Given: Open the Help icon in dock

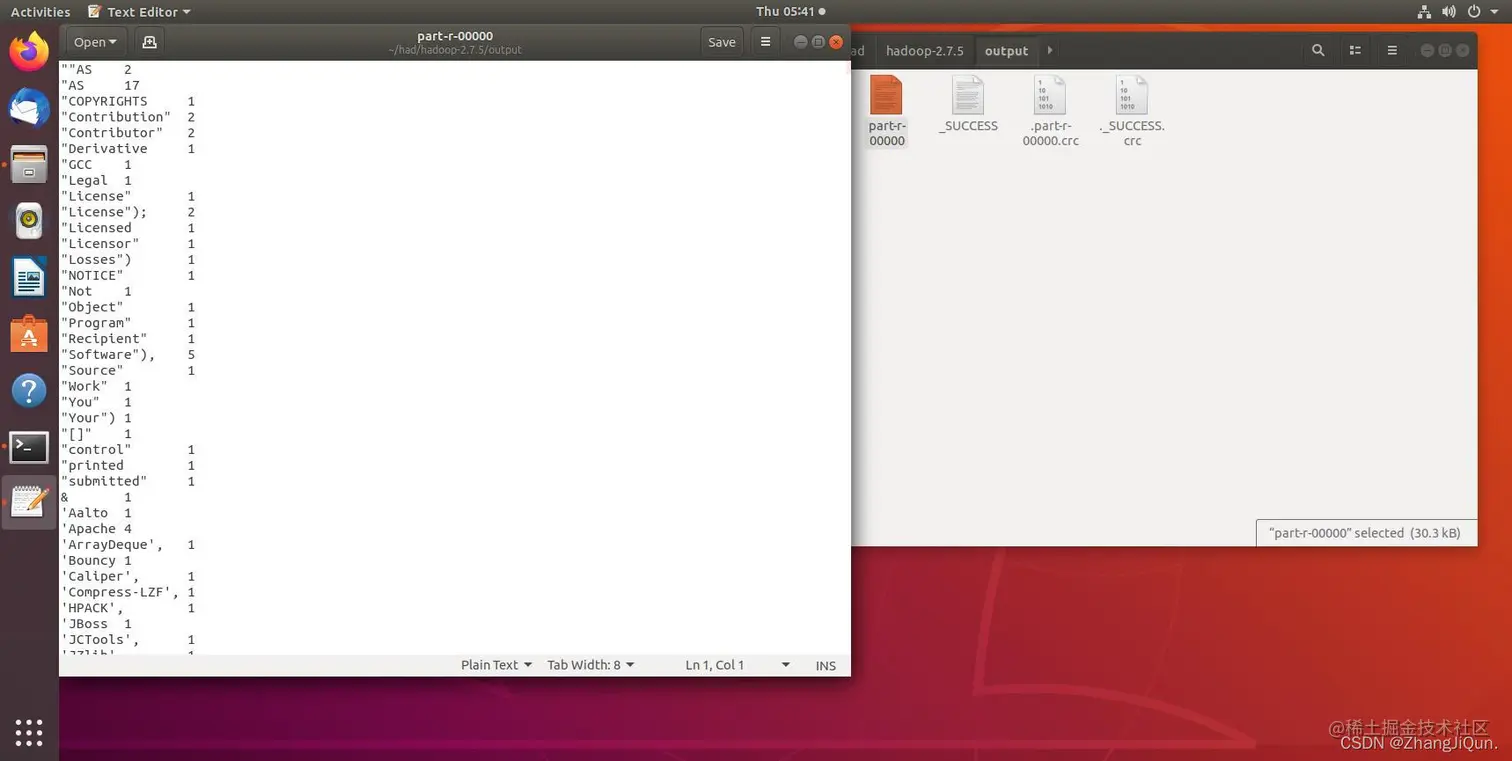Looking at the screenshot, I should pyautogui.click(x=29, y=390).
